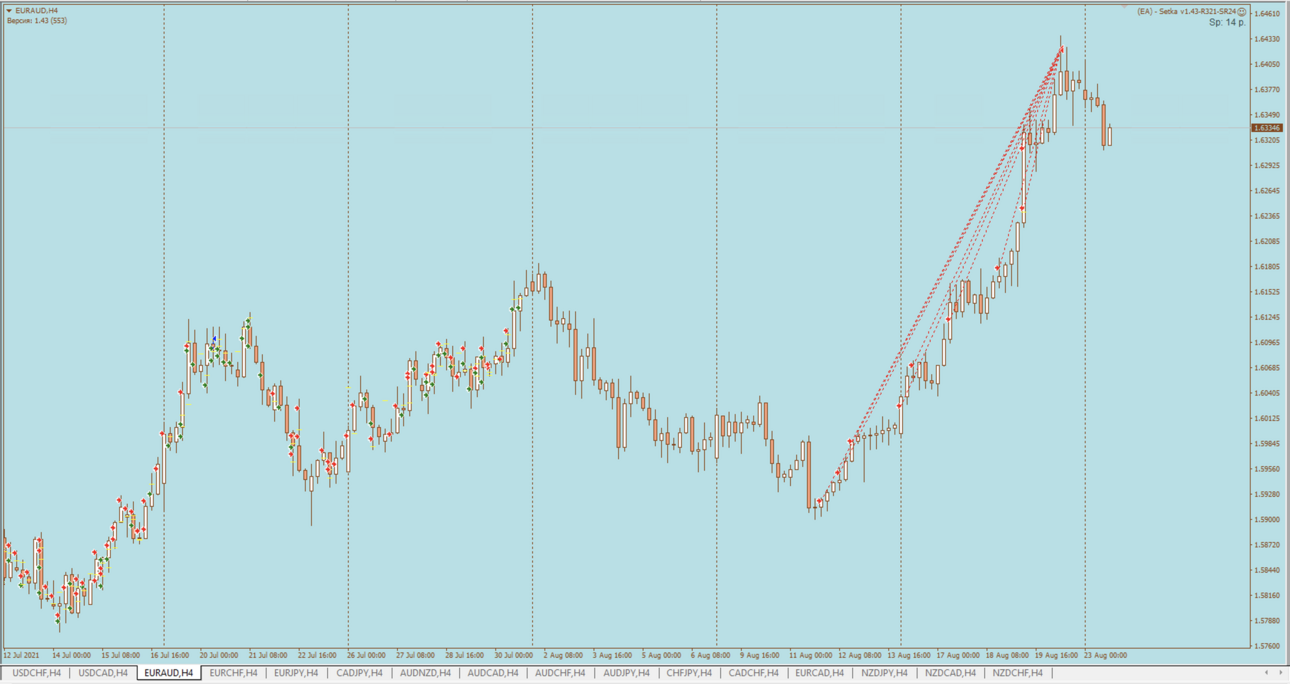Click the spread text 'Sp: 14 p.'
1290x684 pixels.
pyautogui.click(x=1227, y=22)
